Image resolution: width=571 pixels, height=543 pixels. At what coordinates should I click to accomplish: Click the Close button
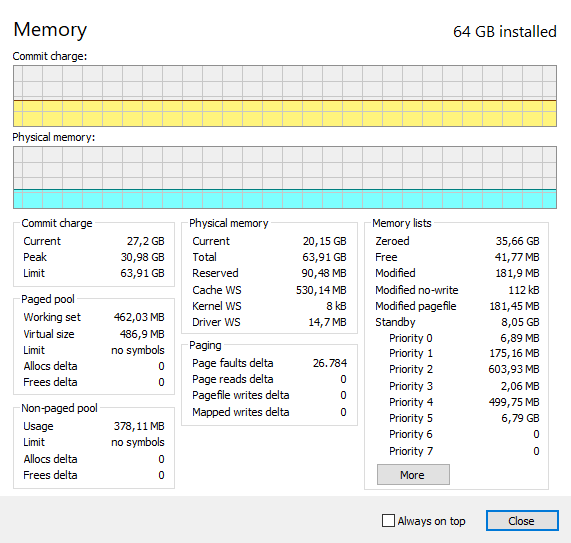pyautogui.click(x=522, y=520)
